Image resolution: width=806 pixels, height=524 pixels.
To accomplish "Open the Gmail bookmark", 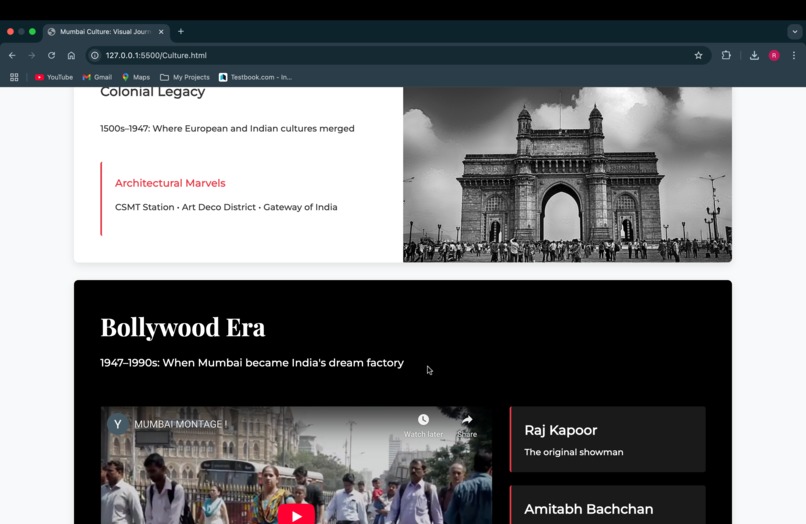I will (97, 77).
